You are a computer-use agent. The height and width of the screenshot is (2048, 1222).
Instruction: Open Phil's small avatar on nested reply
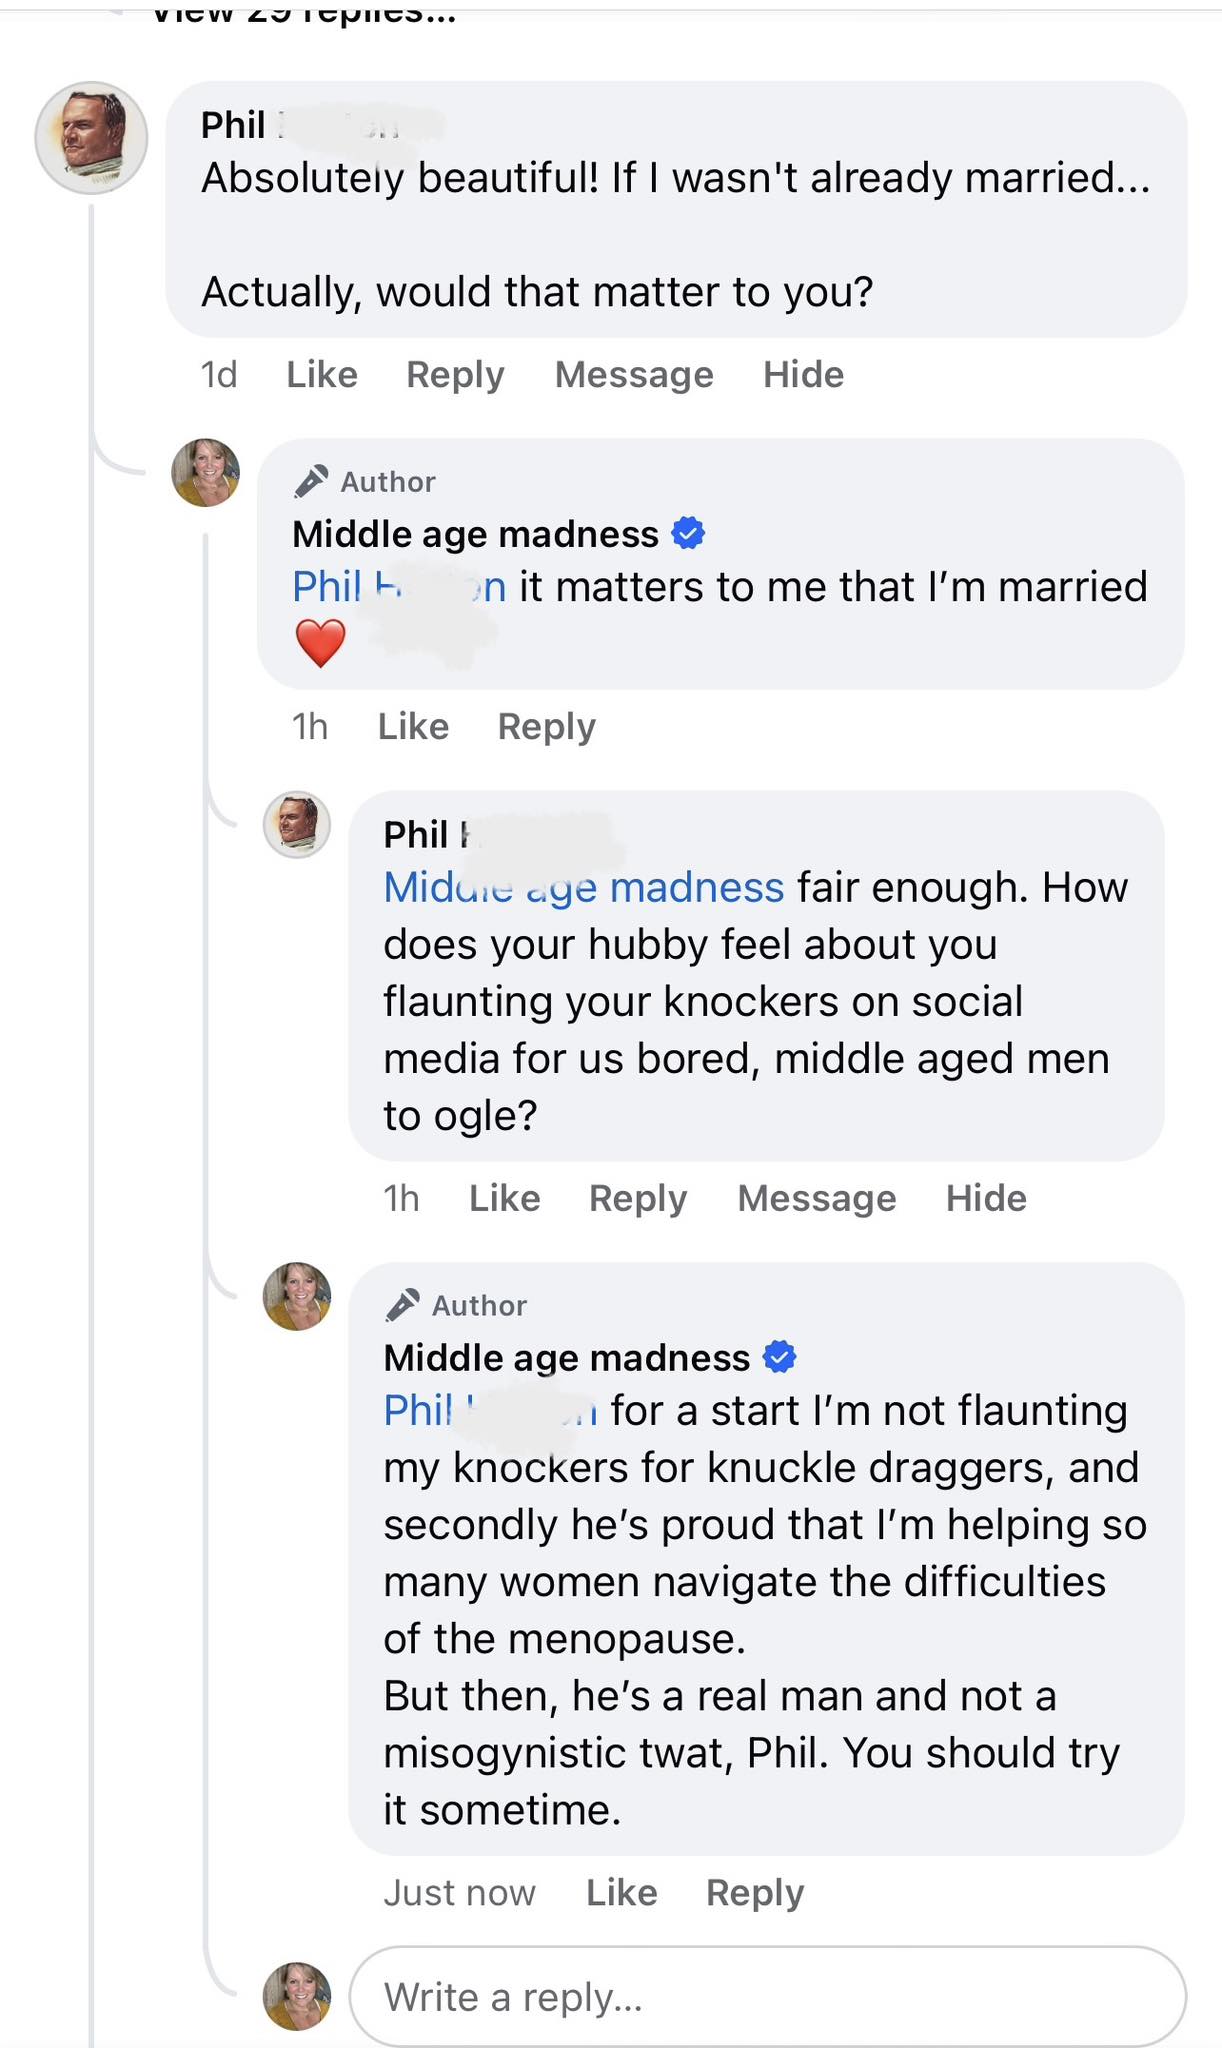click(x=297, y=825)
